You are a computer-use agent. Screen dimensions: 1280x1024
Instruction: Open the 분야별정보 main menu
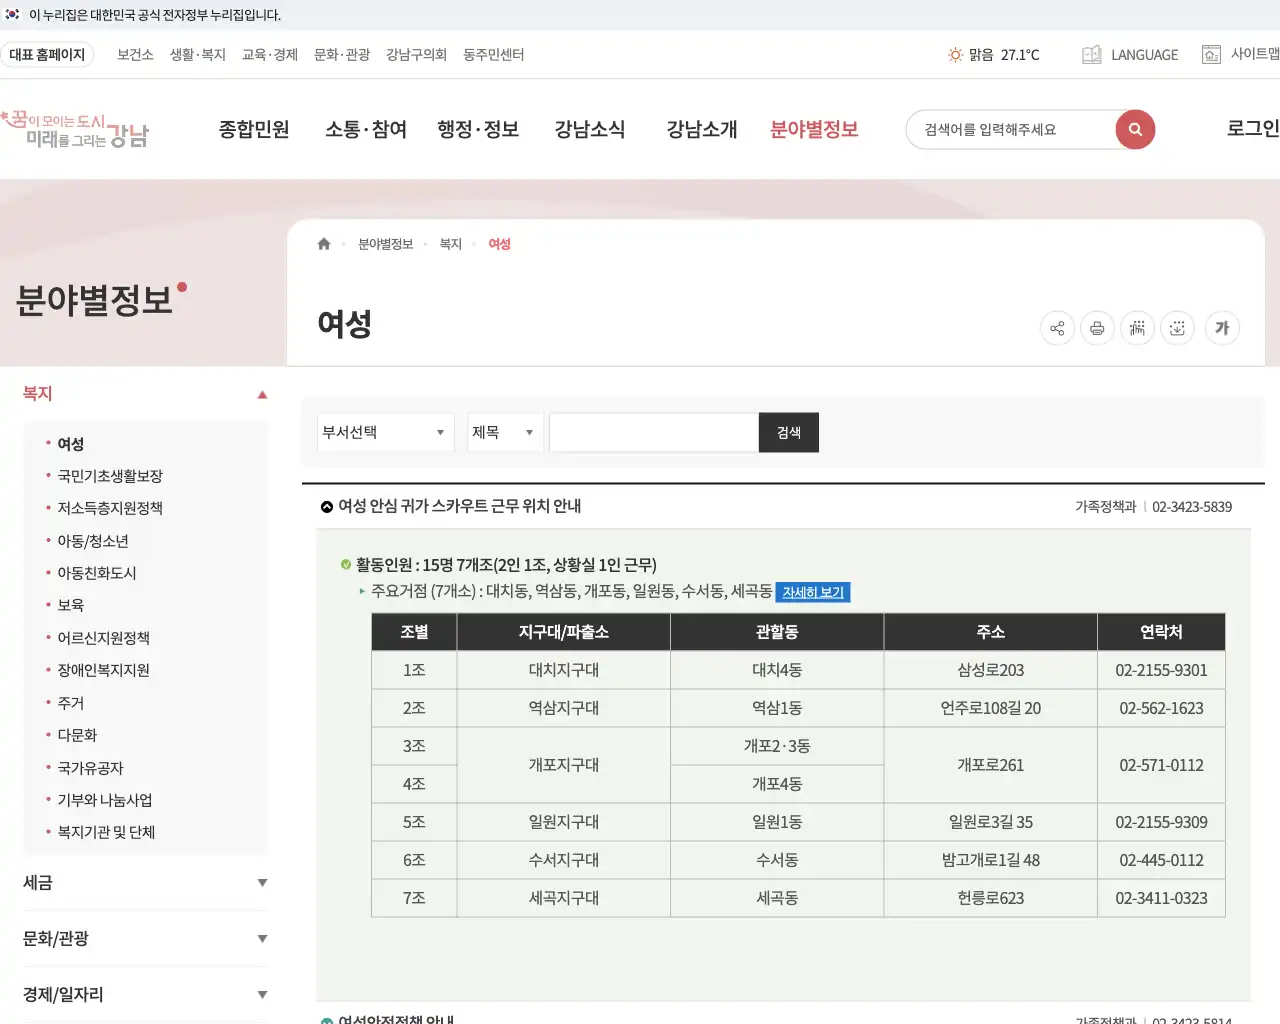(814, 129)
